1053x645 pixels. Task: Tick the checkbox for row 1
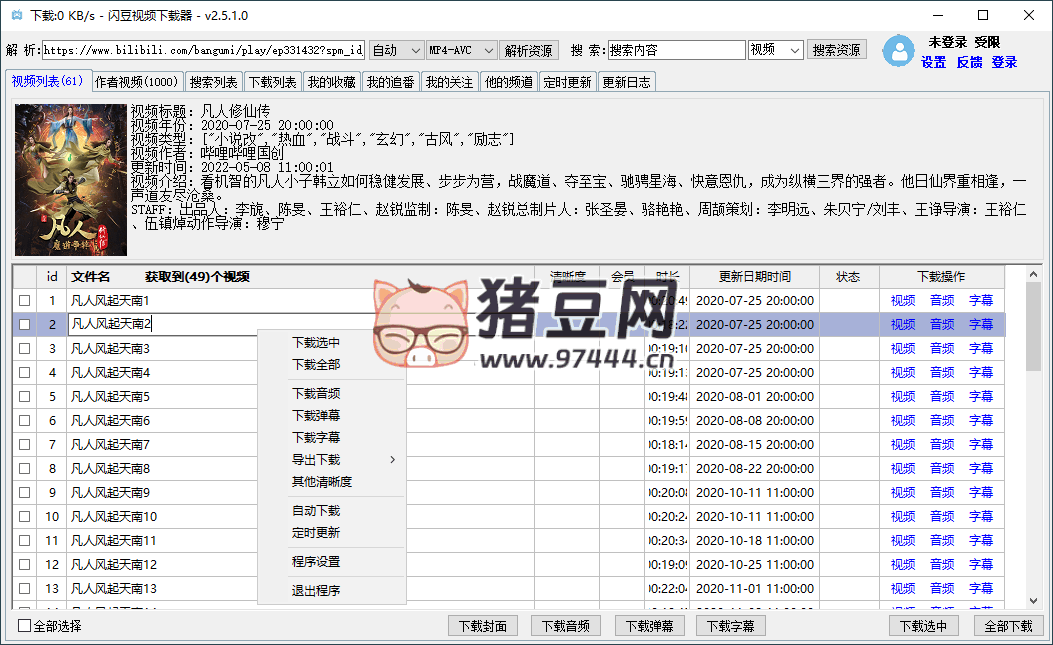(x=24, y=300)
